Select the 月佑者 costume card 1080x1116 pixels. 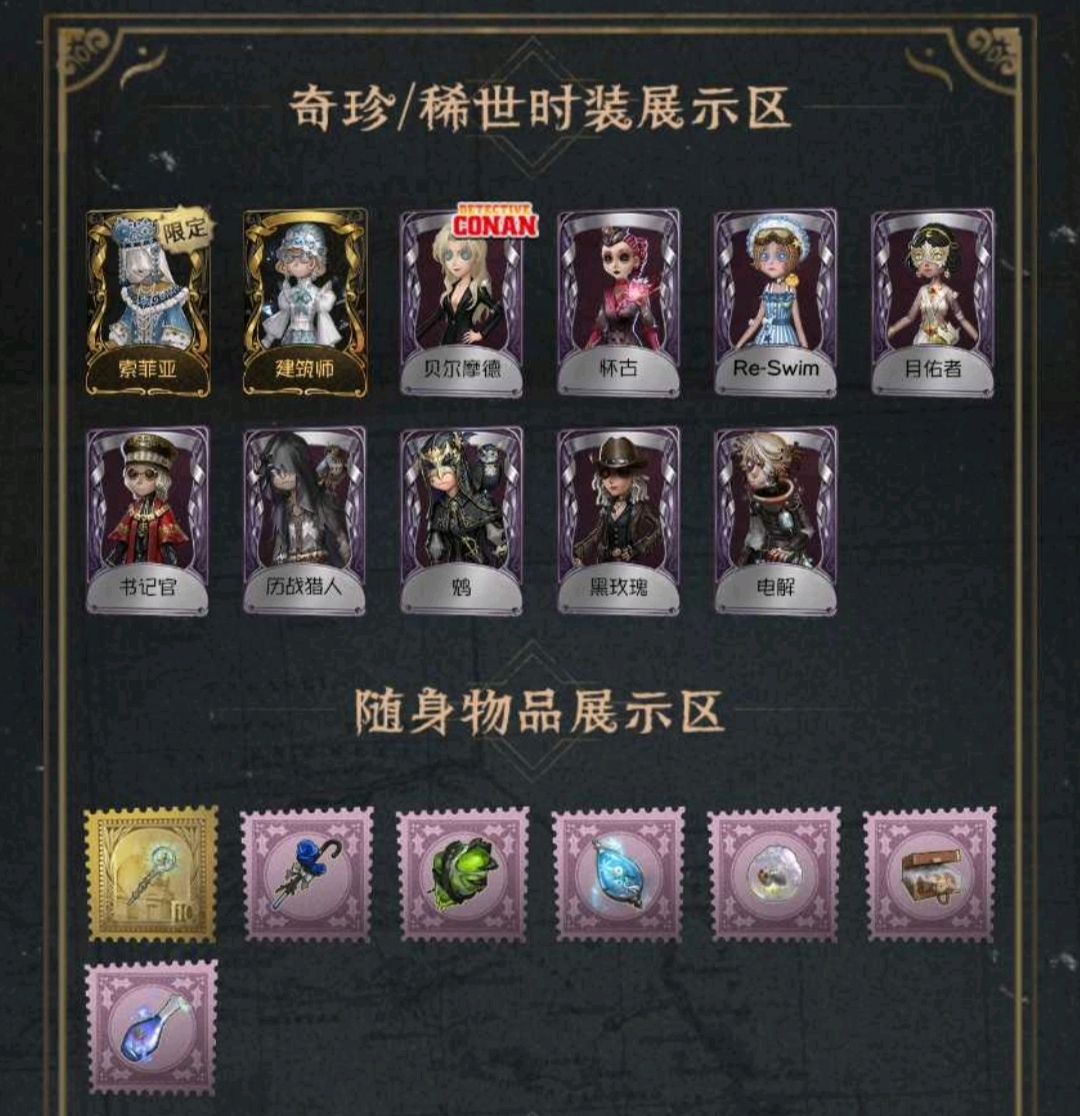click(x=933, y=302)
